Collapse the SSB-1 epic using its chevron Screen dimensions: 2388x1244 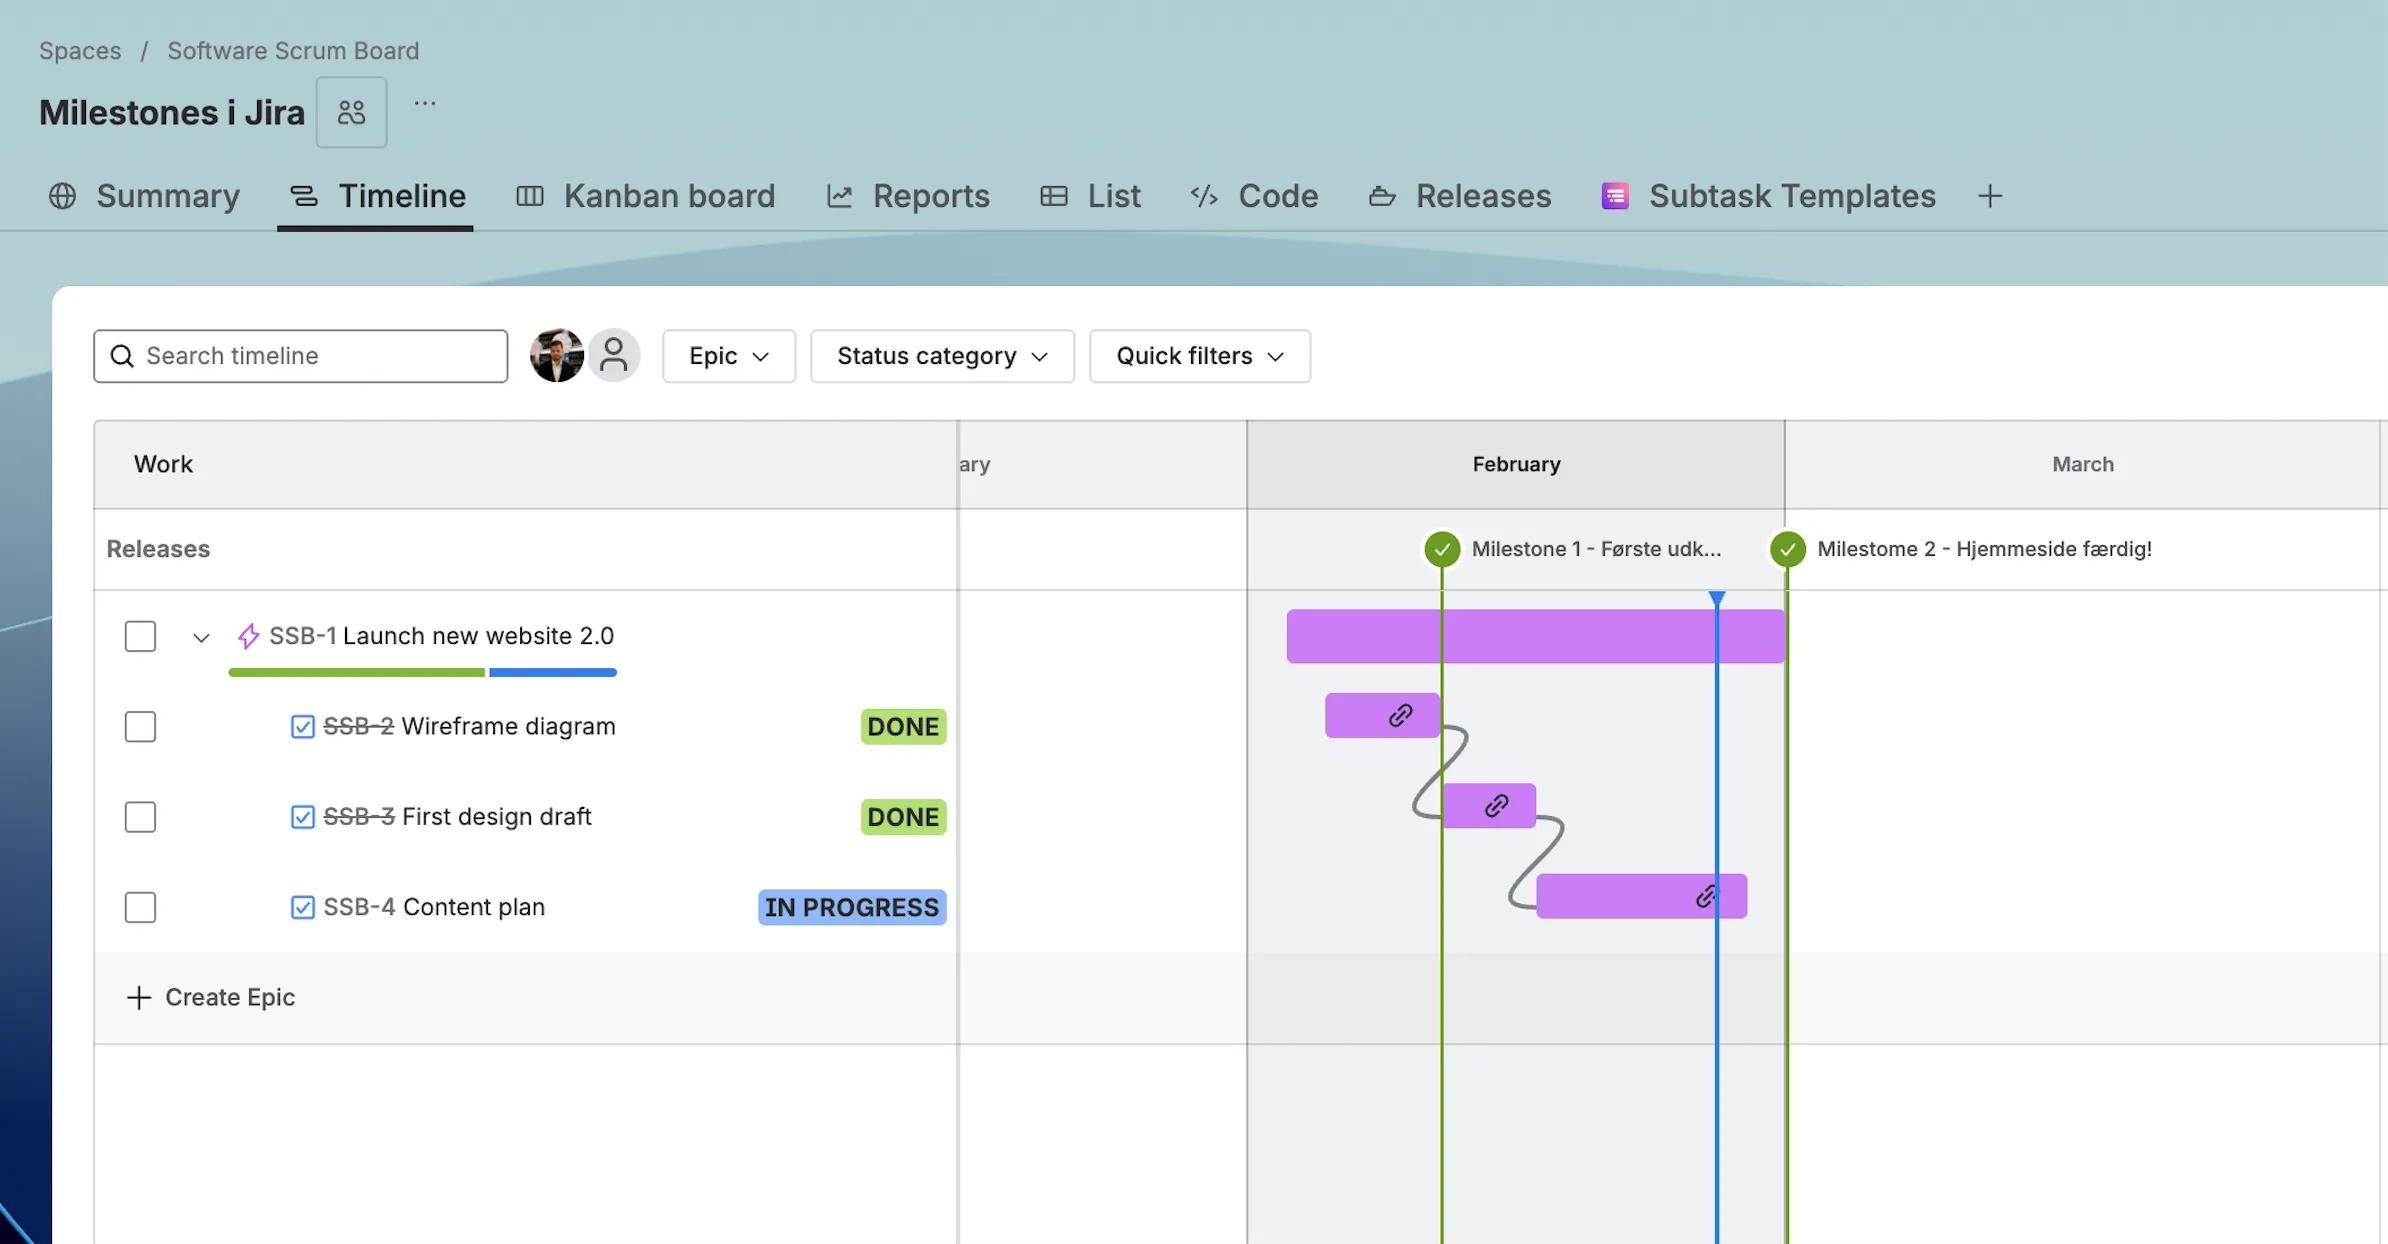tap(200, 637)
